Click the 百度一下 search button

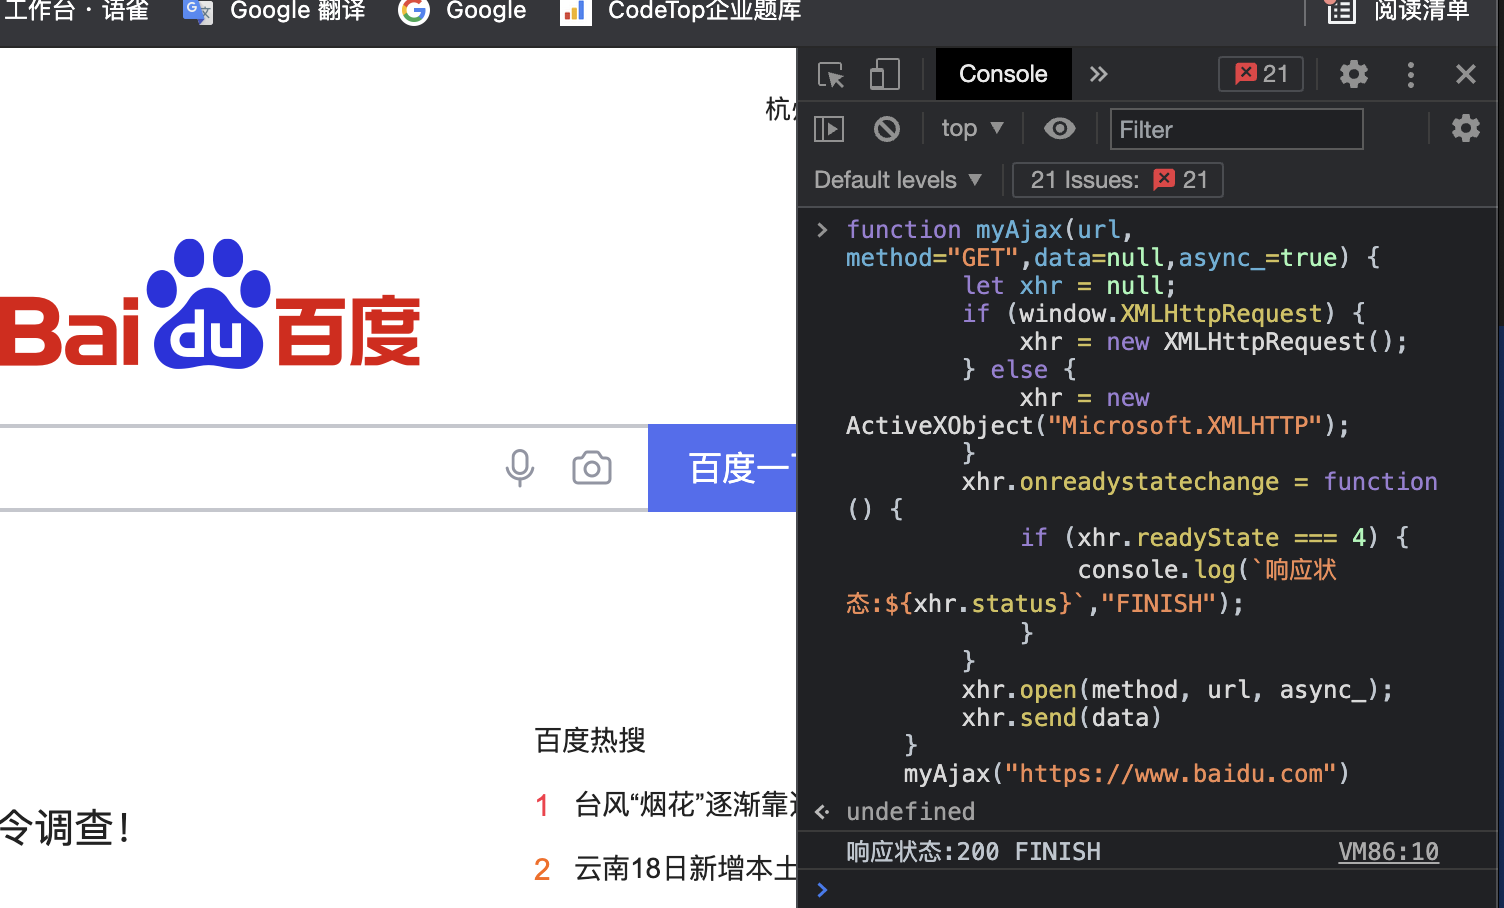(x=722, y=468)
